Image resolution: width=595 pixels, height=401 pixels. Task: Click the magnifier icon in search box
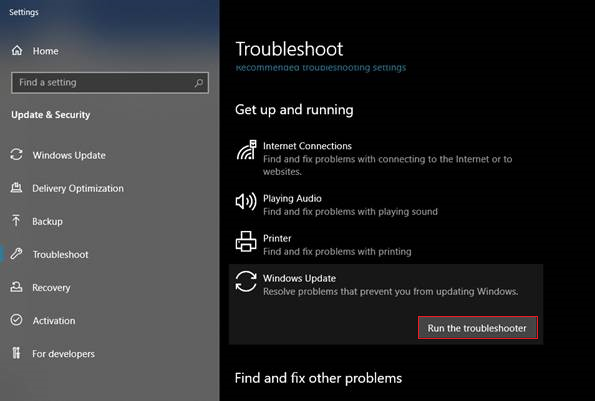198,83
